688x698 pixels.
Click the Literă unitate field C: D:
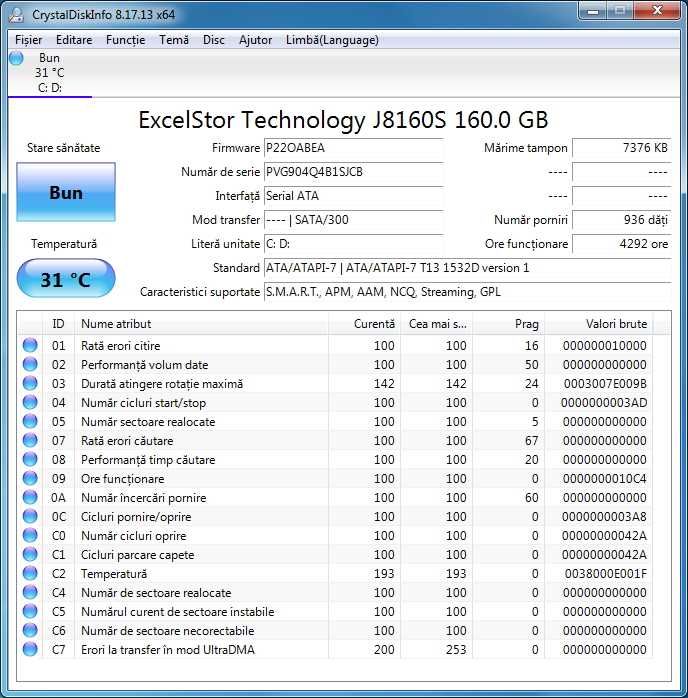pos(354,244)
